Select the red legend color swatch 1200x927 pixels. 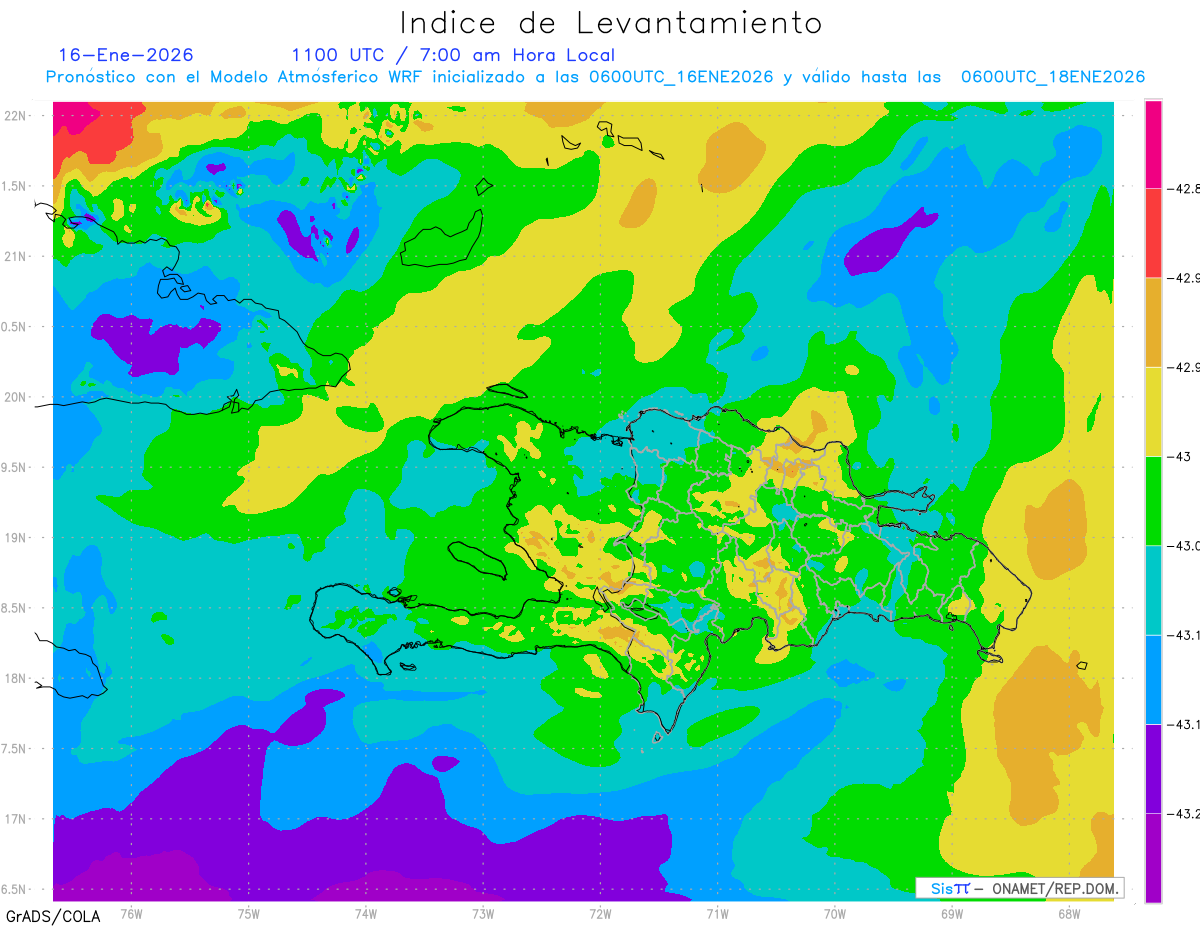(x=1153, y=233)
